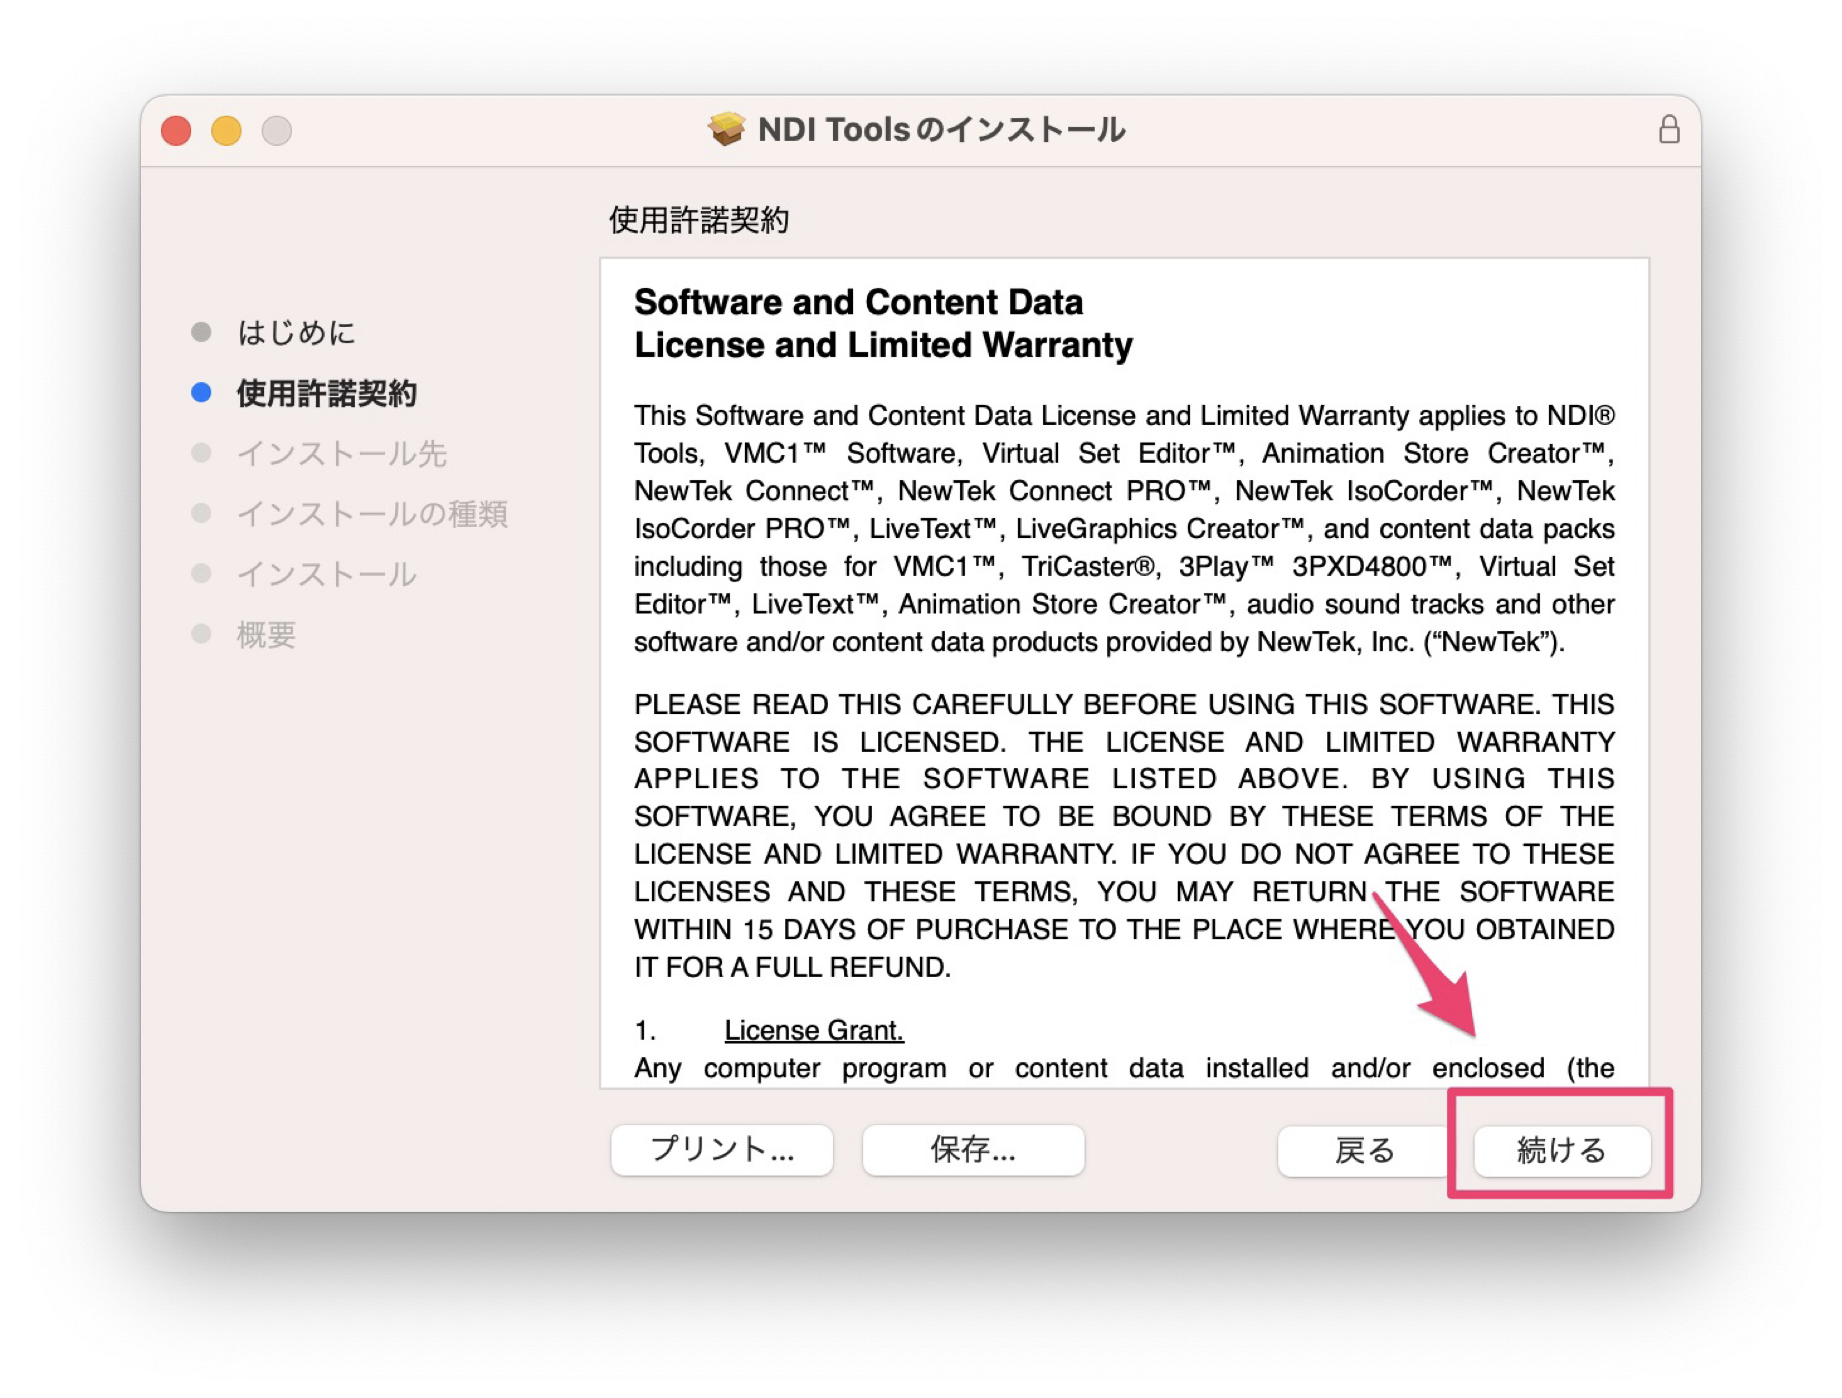Click the プリント... (Print) button
The image size is (1842, 1398).
click(721, 1149)
